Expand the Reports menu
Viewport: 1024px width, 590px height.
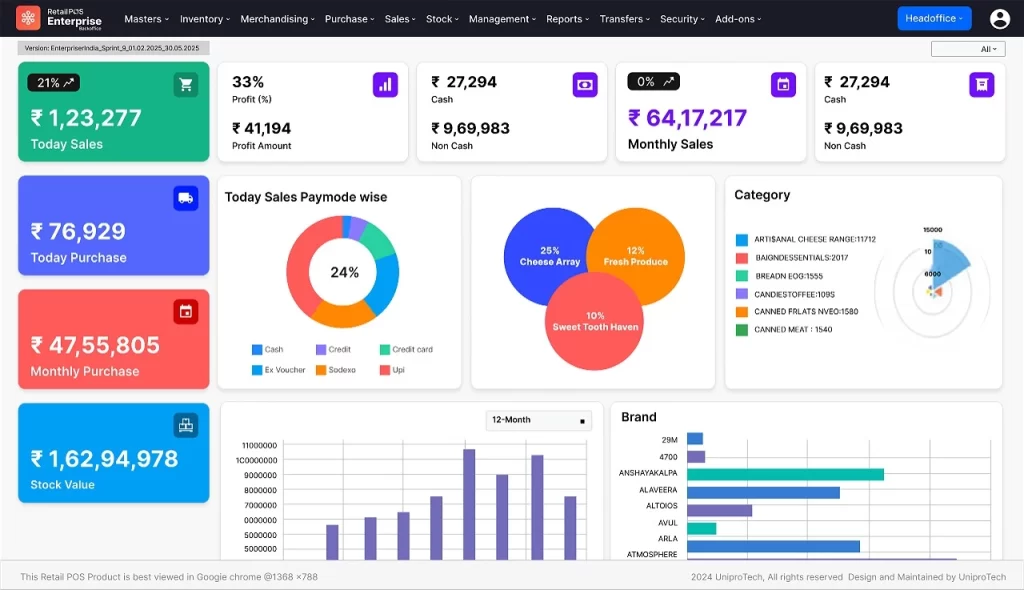567,18
